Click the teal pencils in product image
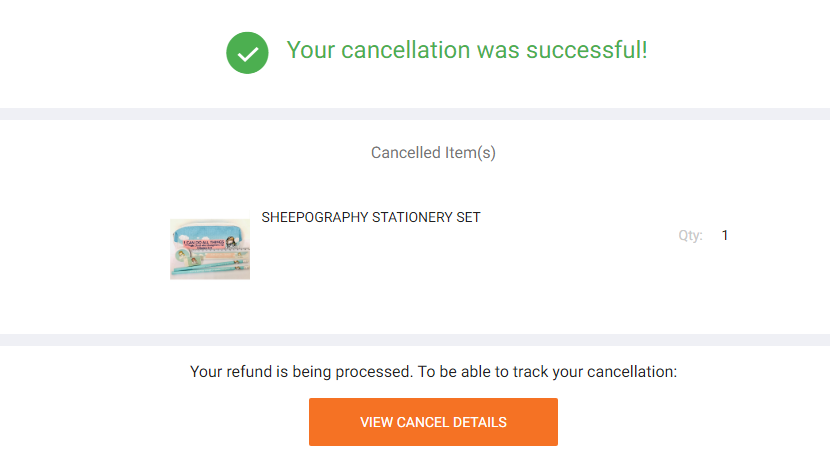The height and width of the screenshot is (462, 830). tap(215, 268)
